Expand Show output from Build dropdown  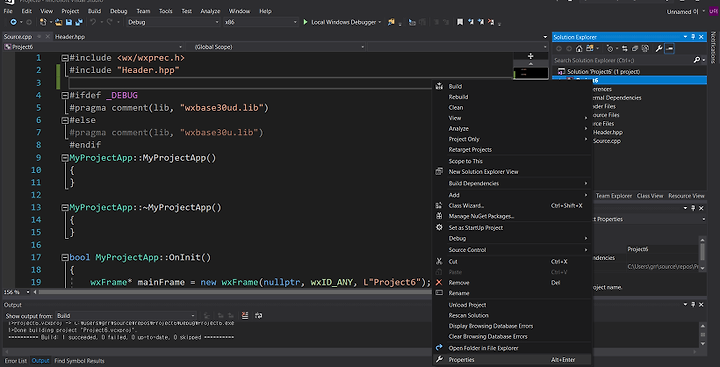click(126, 316)
